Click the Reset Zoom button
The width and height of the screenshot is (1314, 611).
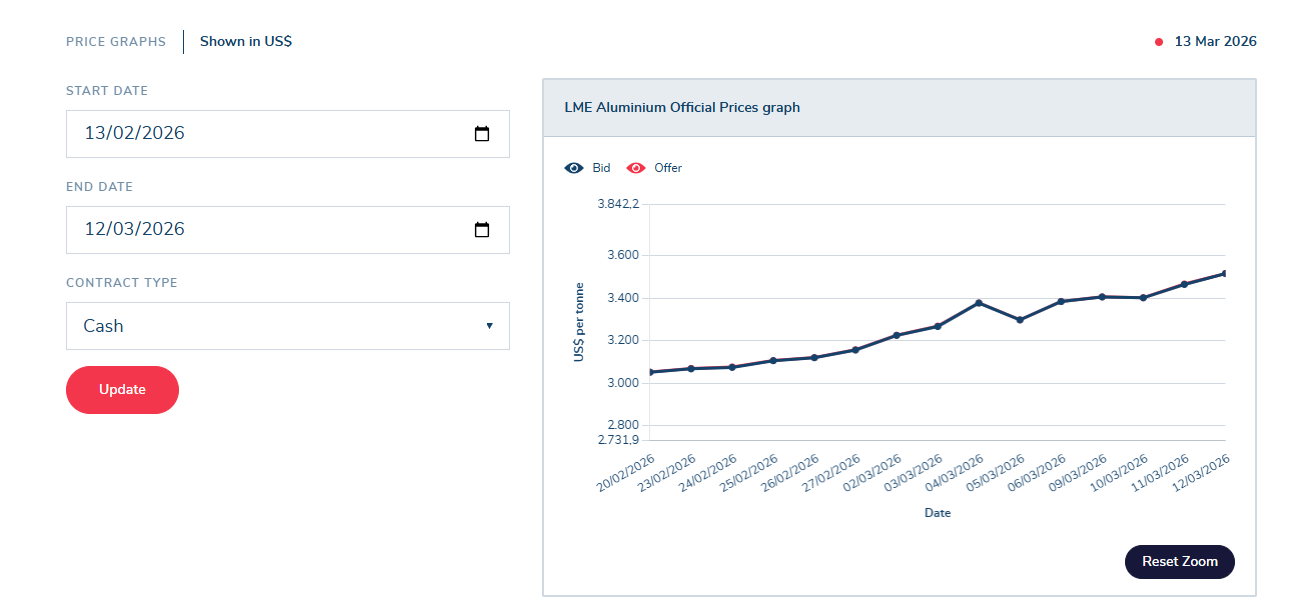click(x=1180, y=562)
